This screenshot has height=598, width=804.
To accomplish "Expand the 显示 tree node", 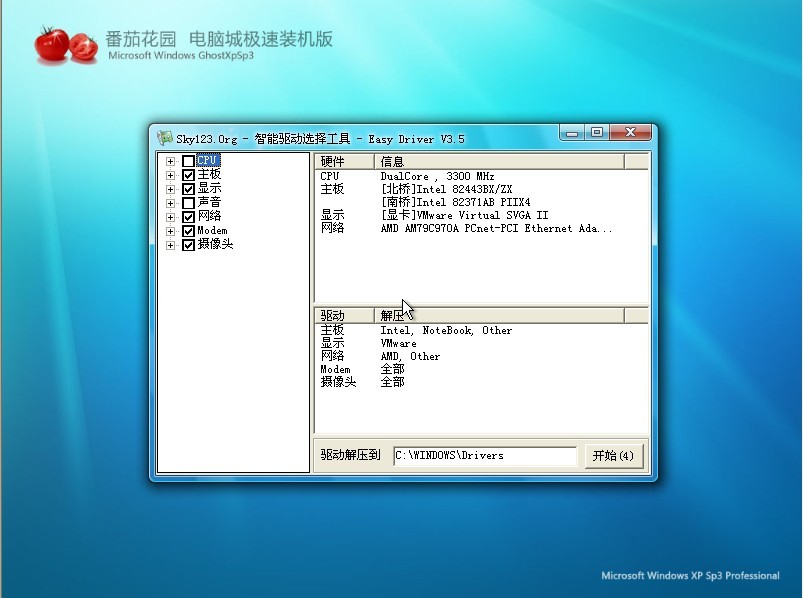I will click(170, 189).
